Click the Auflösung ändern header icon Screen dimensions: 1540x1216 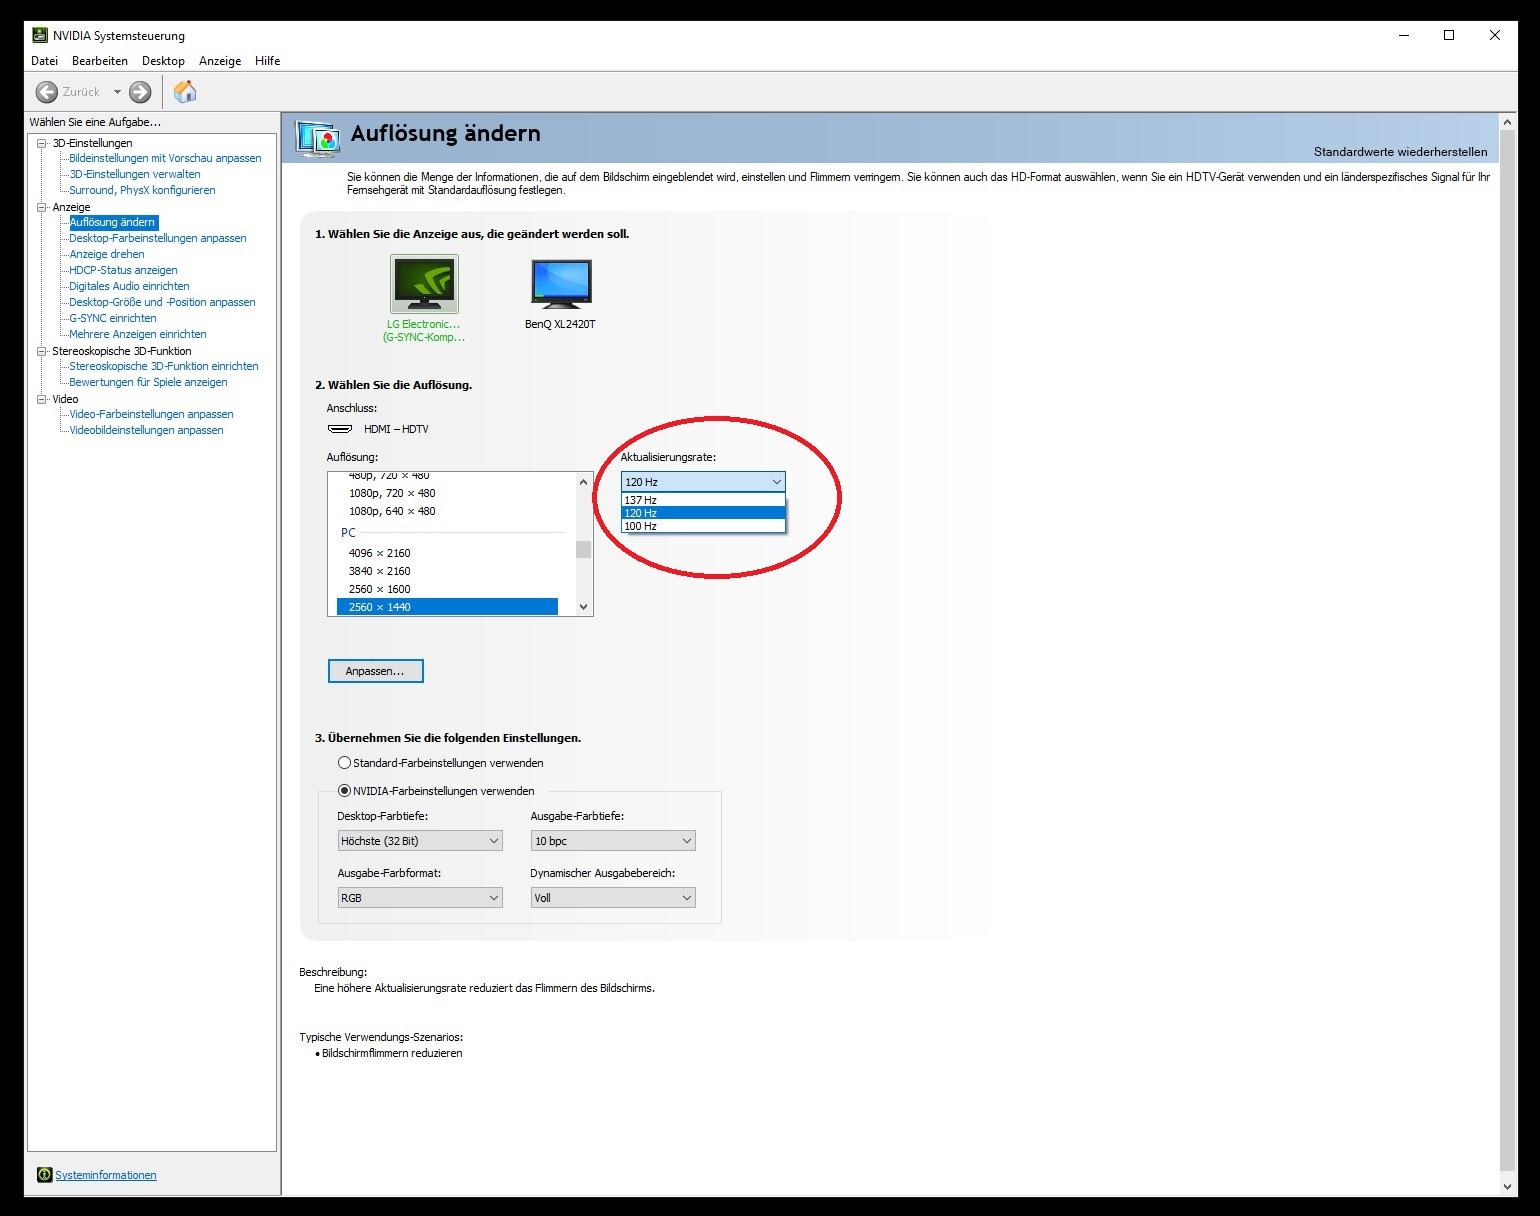pos(319,138)
